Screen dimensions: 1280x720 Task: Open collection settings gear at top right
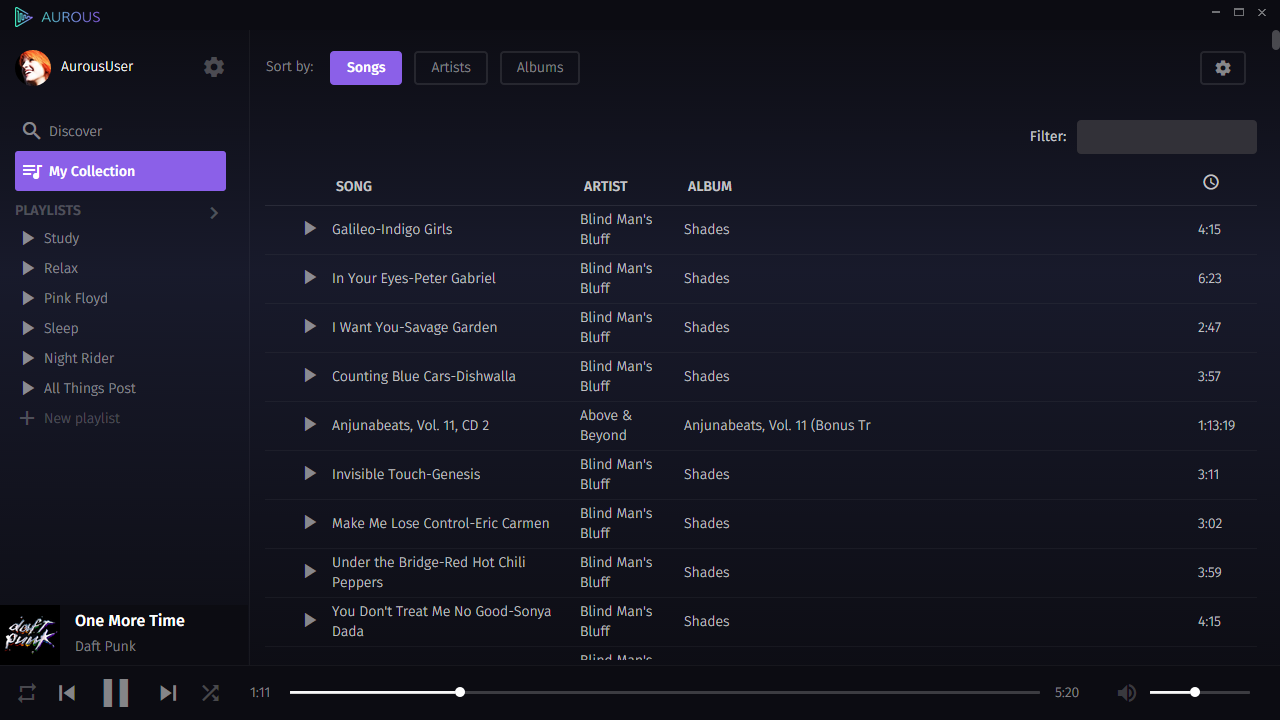(1222, 68)
